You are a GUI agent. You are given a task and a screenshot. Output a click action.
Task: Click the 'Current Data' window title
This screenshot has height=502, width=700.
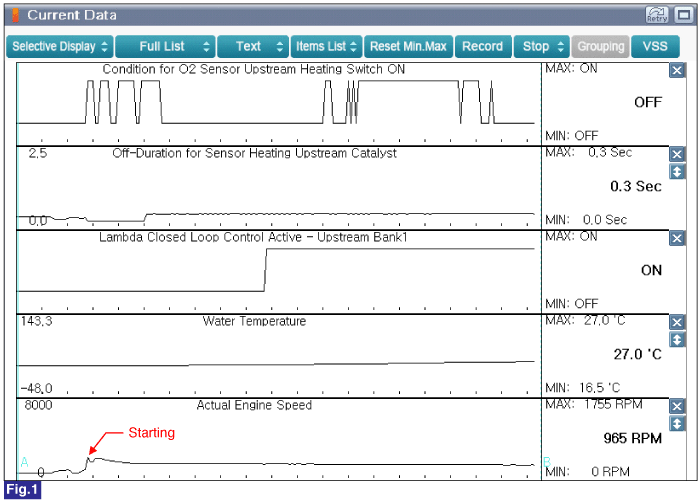pyautogui.click(x=72, y=15)
